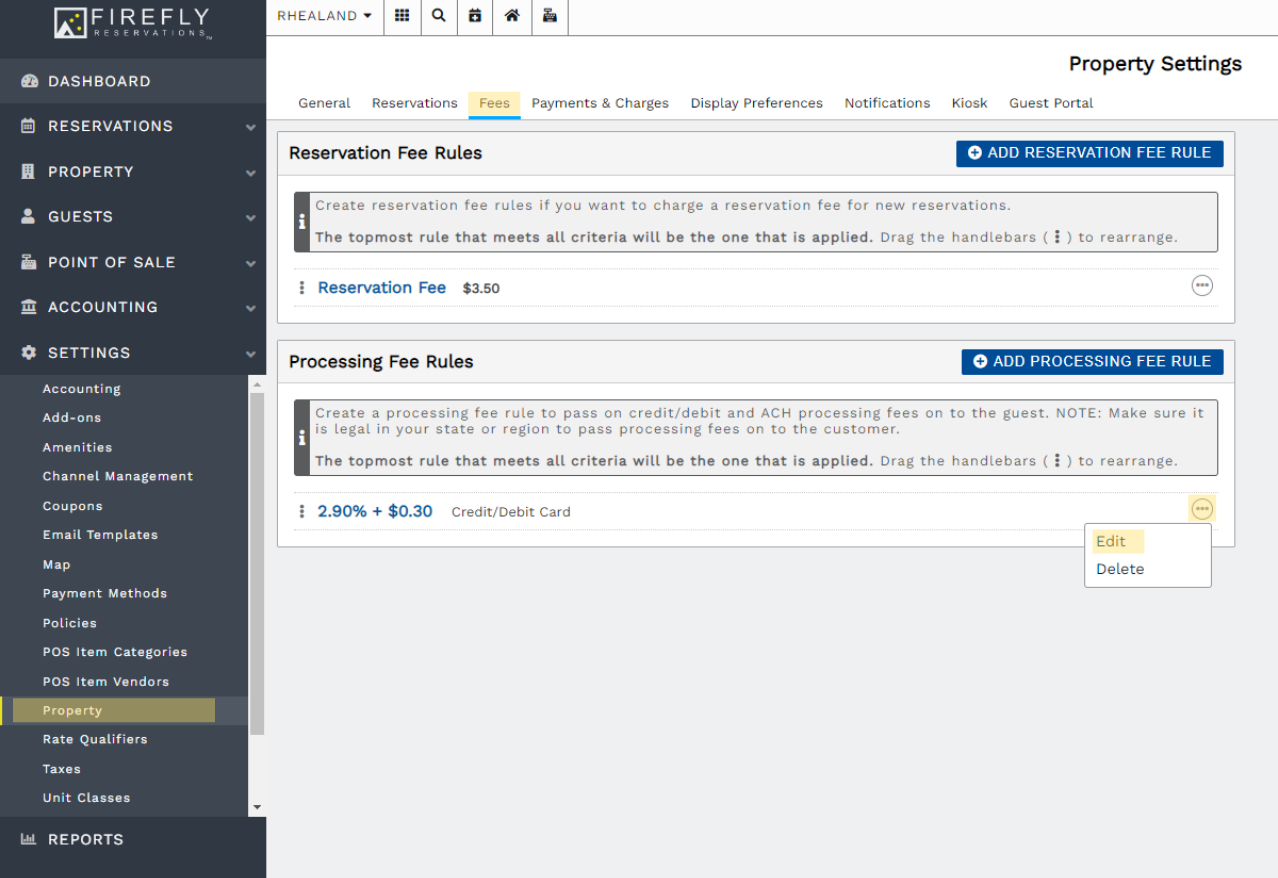Click the drag handle beside 2.90% + $0.30

[x=302, y=511]
